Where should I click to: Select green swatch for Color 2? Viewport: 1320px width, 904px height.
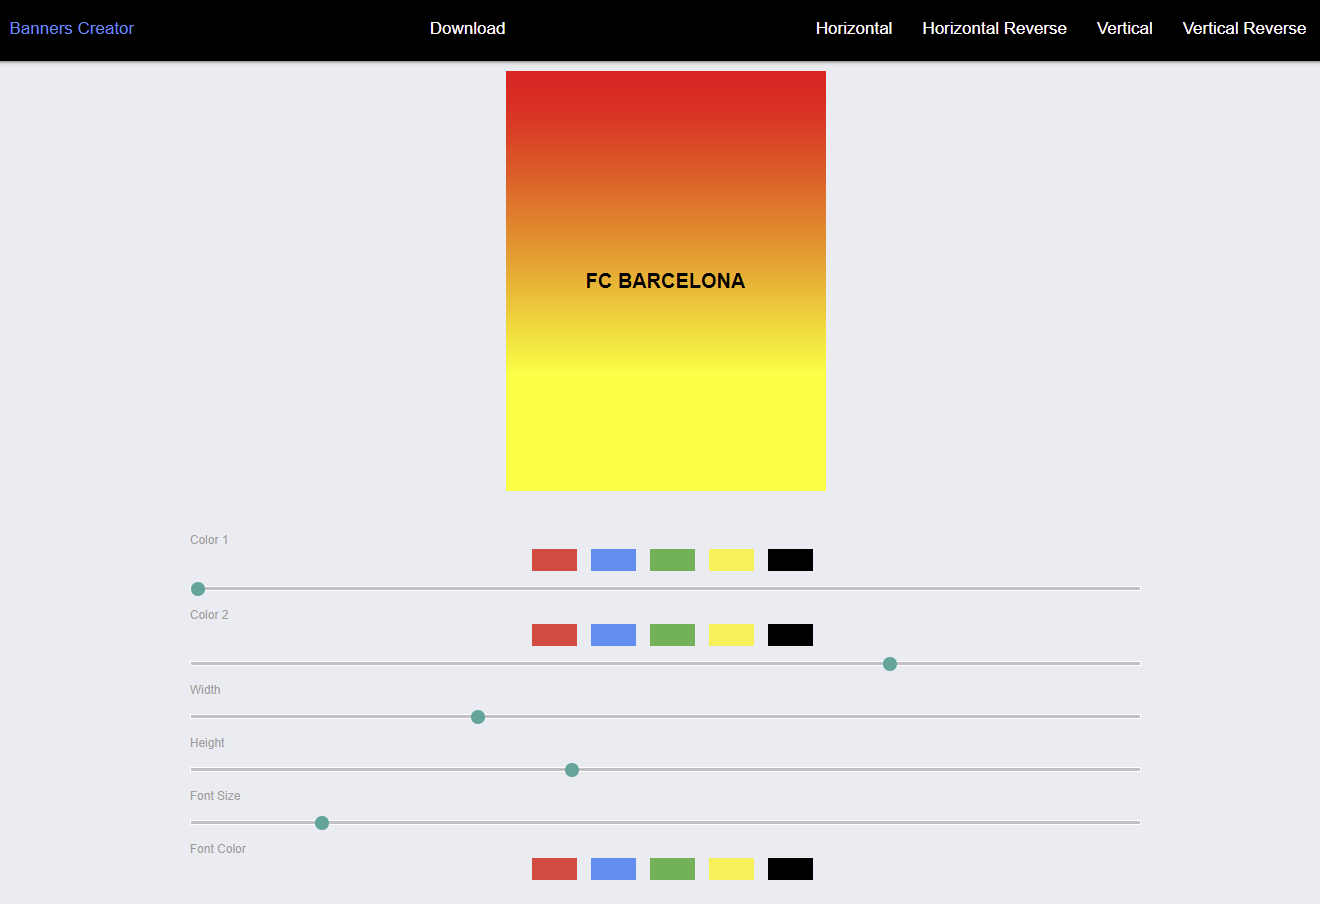672,634
